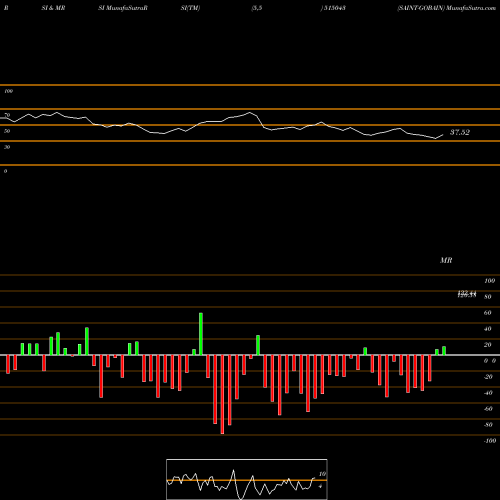Select the deepest red MR histogram bar
The image size is (500, 500).
[222, 394]
